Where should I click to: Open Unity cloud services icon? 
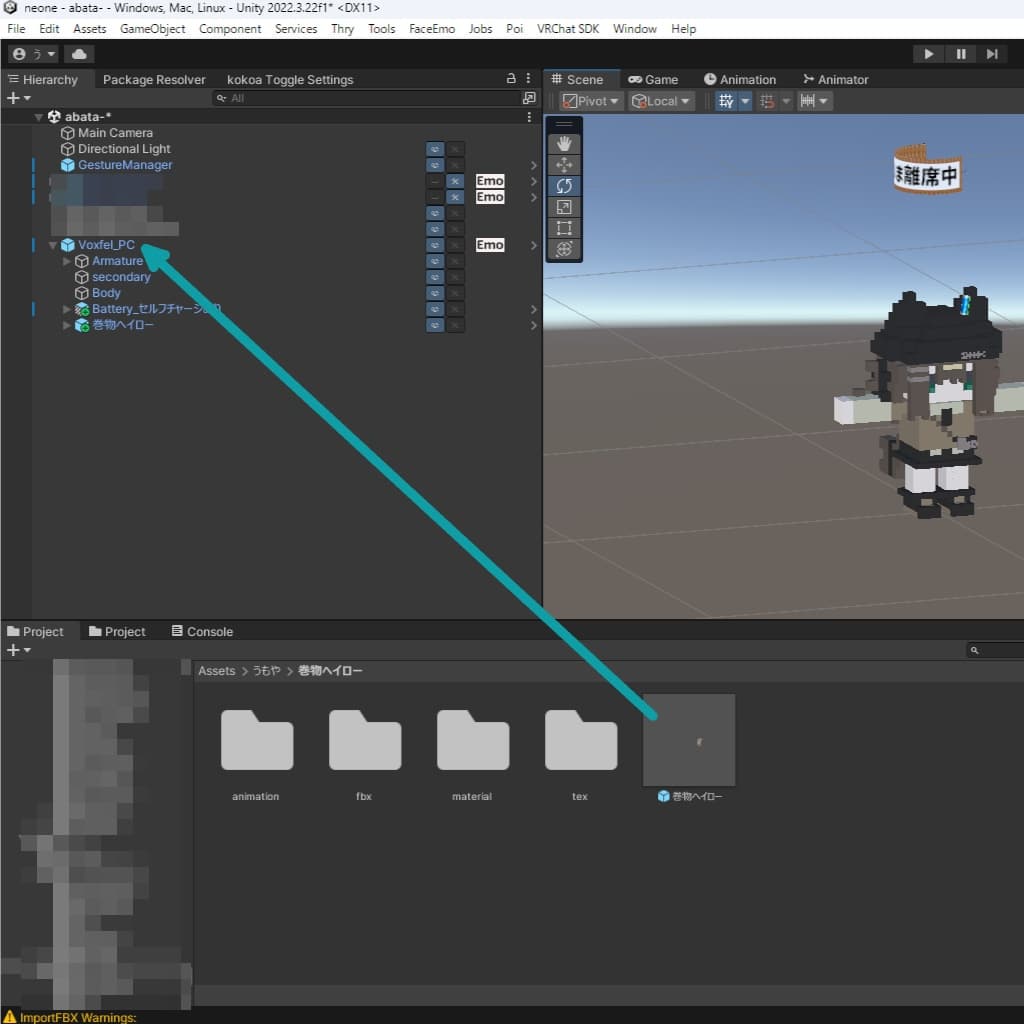click(x=79, y=54)
